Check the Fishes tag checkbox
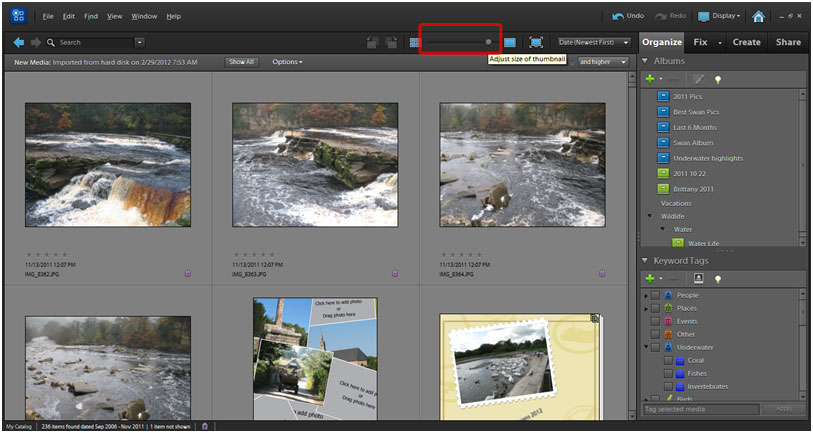813x433 pixels. pyautogui.click(x=668, y=373)
